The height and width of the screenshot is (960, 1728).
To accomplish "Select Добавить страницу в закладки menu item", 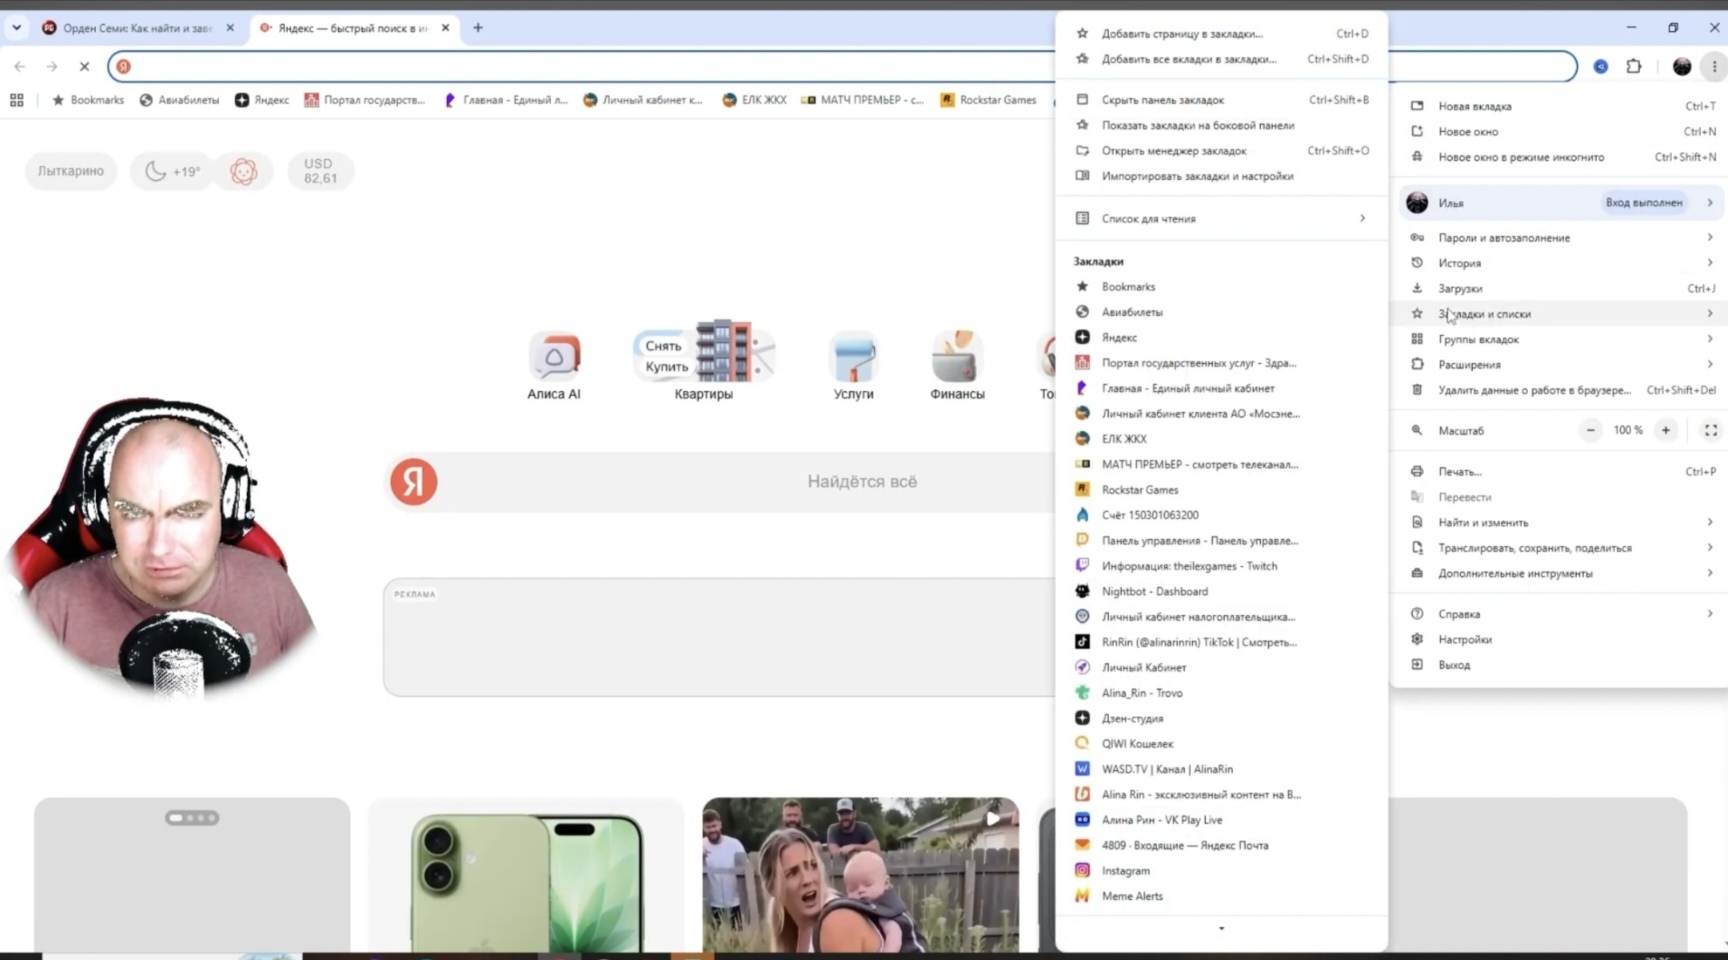I will point(1221,34).
